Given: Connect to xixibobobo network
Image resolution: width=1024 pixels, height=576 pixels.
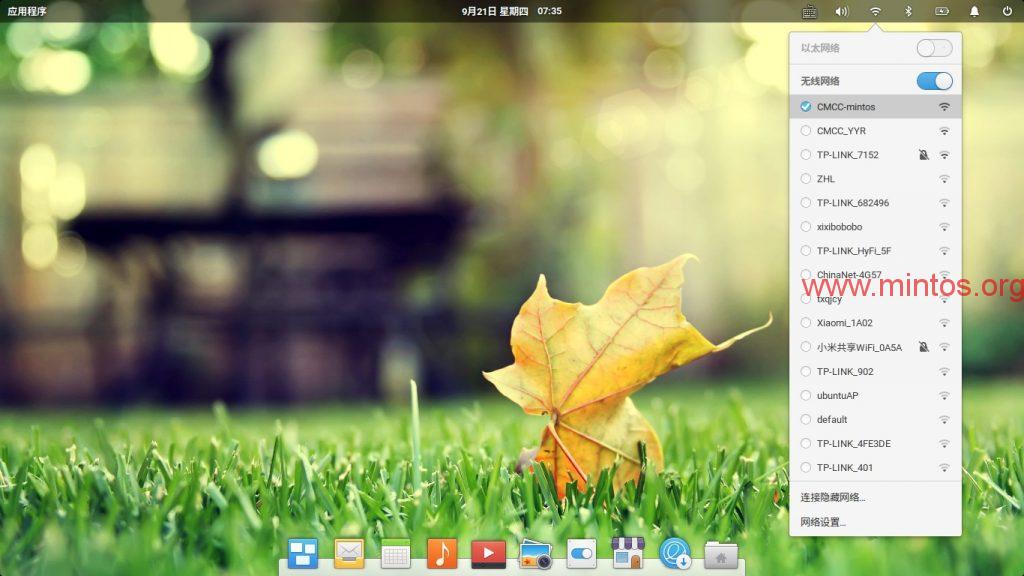Looking at the screenshot, I should [x=875, y=227].
